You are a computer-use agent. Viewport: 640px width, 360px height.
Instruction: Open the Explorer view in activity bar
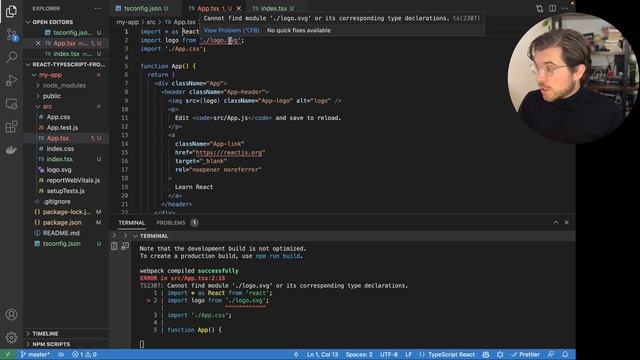coord(11,11)
